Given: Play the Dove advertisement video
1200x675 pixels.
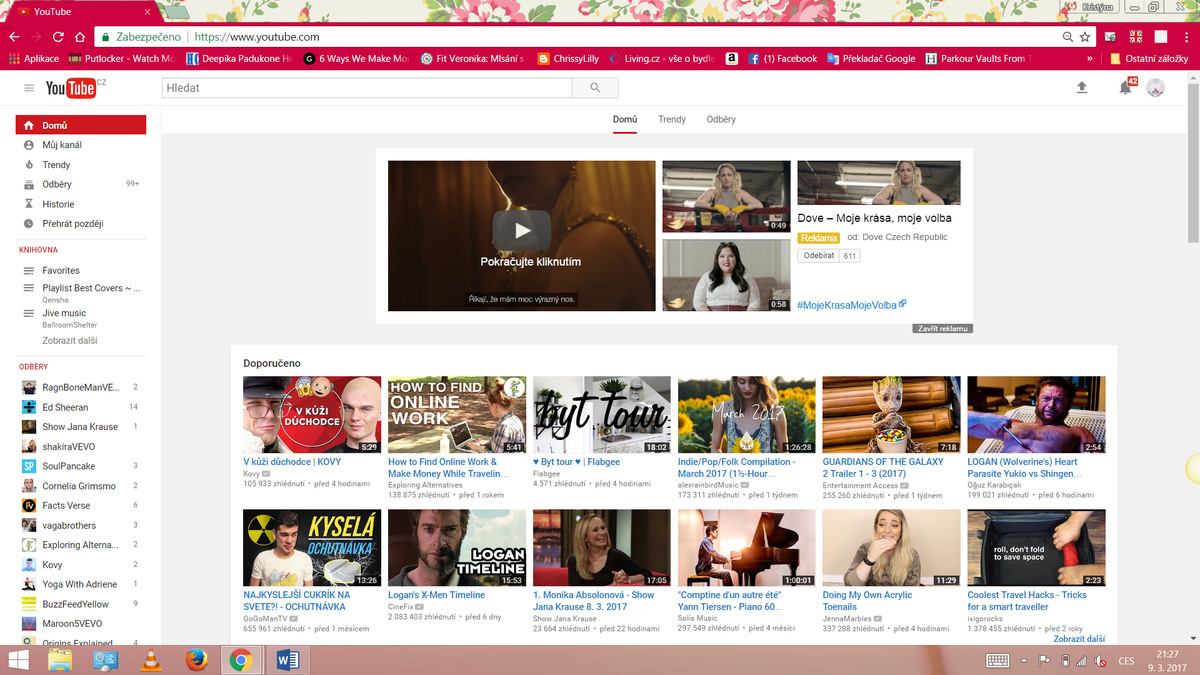Looking at the screenshot, I should (x=521, y=231).
